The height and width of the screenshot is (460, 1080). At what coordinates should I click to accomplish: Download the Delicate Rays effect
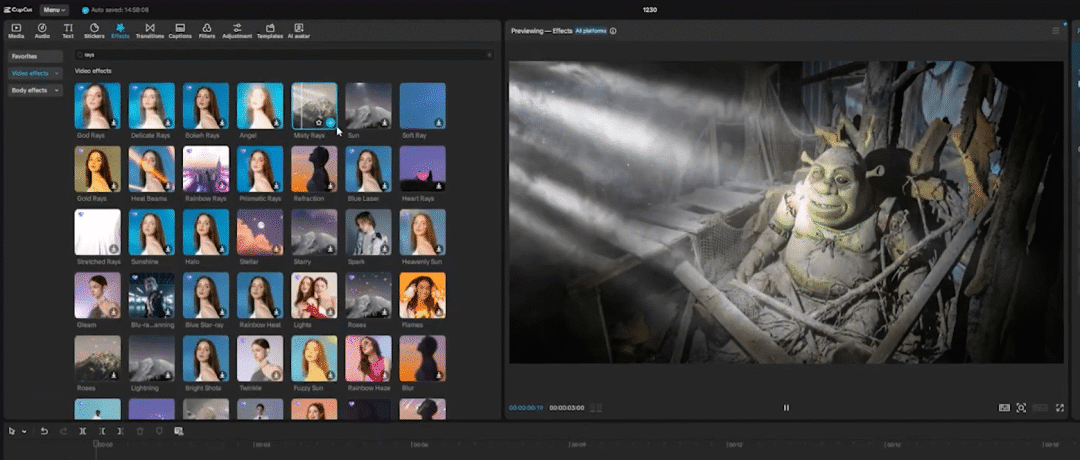pyautogui.click(x=168, y=123)
